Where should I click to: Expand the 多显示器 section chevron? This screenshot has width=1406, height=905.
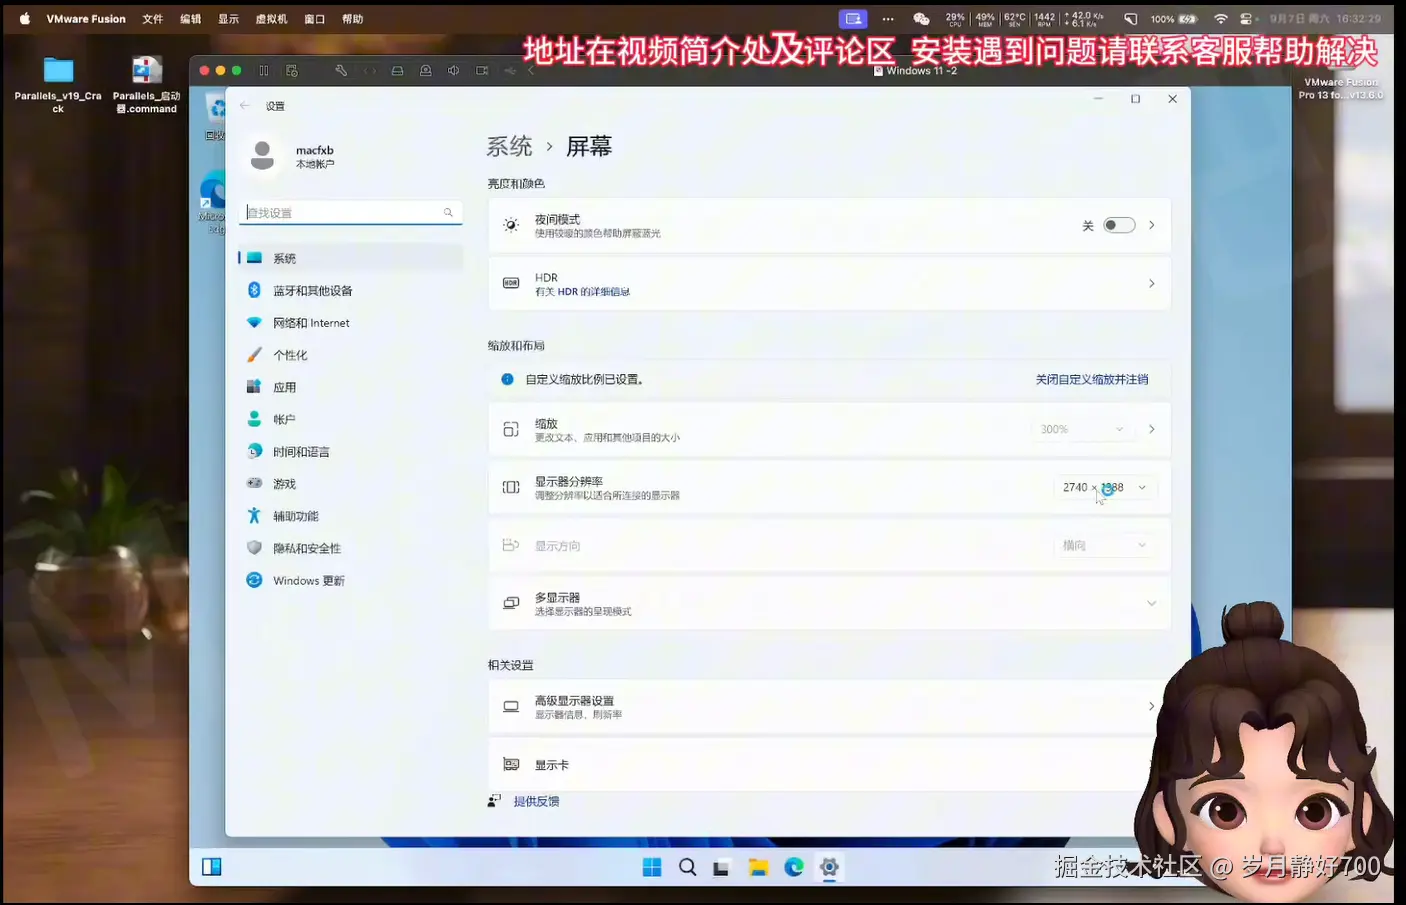point(1151,603)
